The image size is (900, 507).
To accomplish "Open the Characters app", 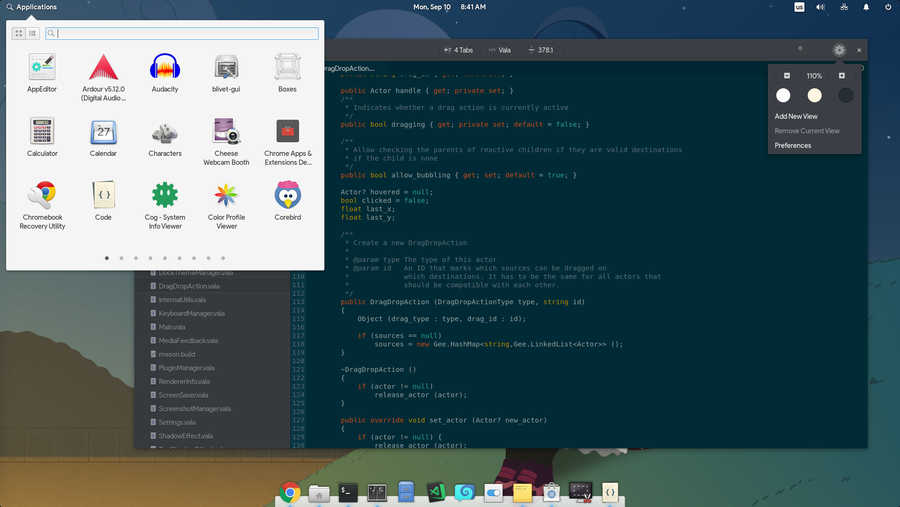I will (x=165, y=132).
